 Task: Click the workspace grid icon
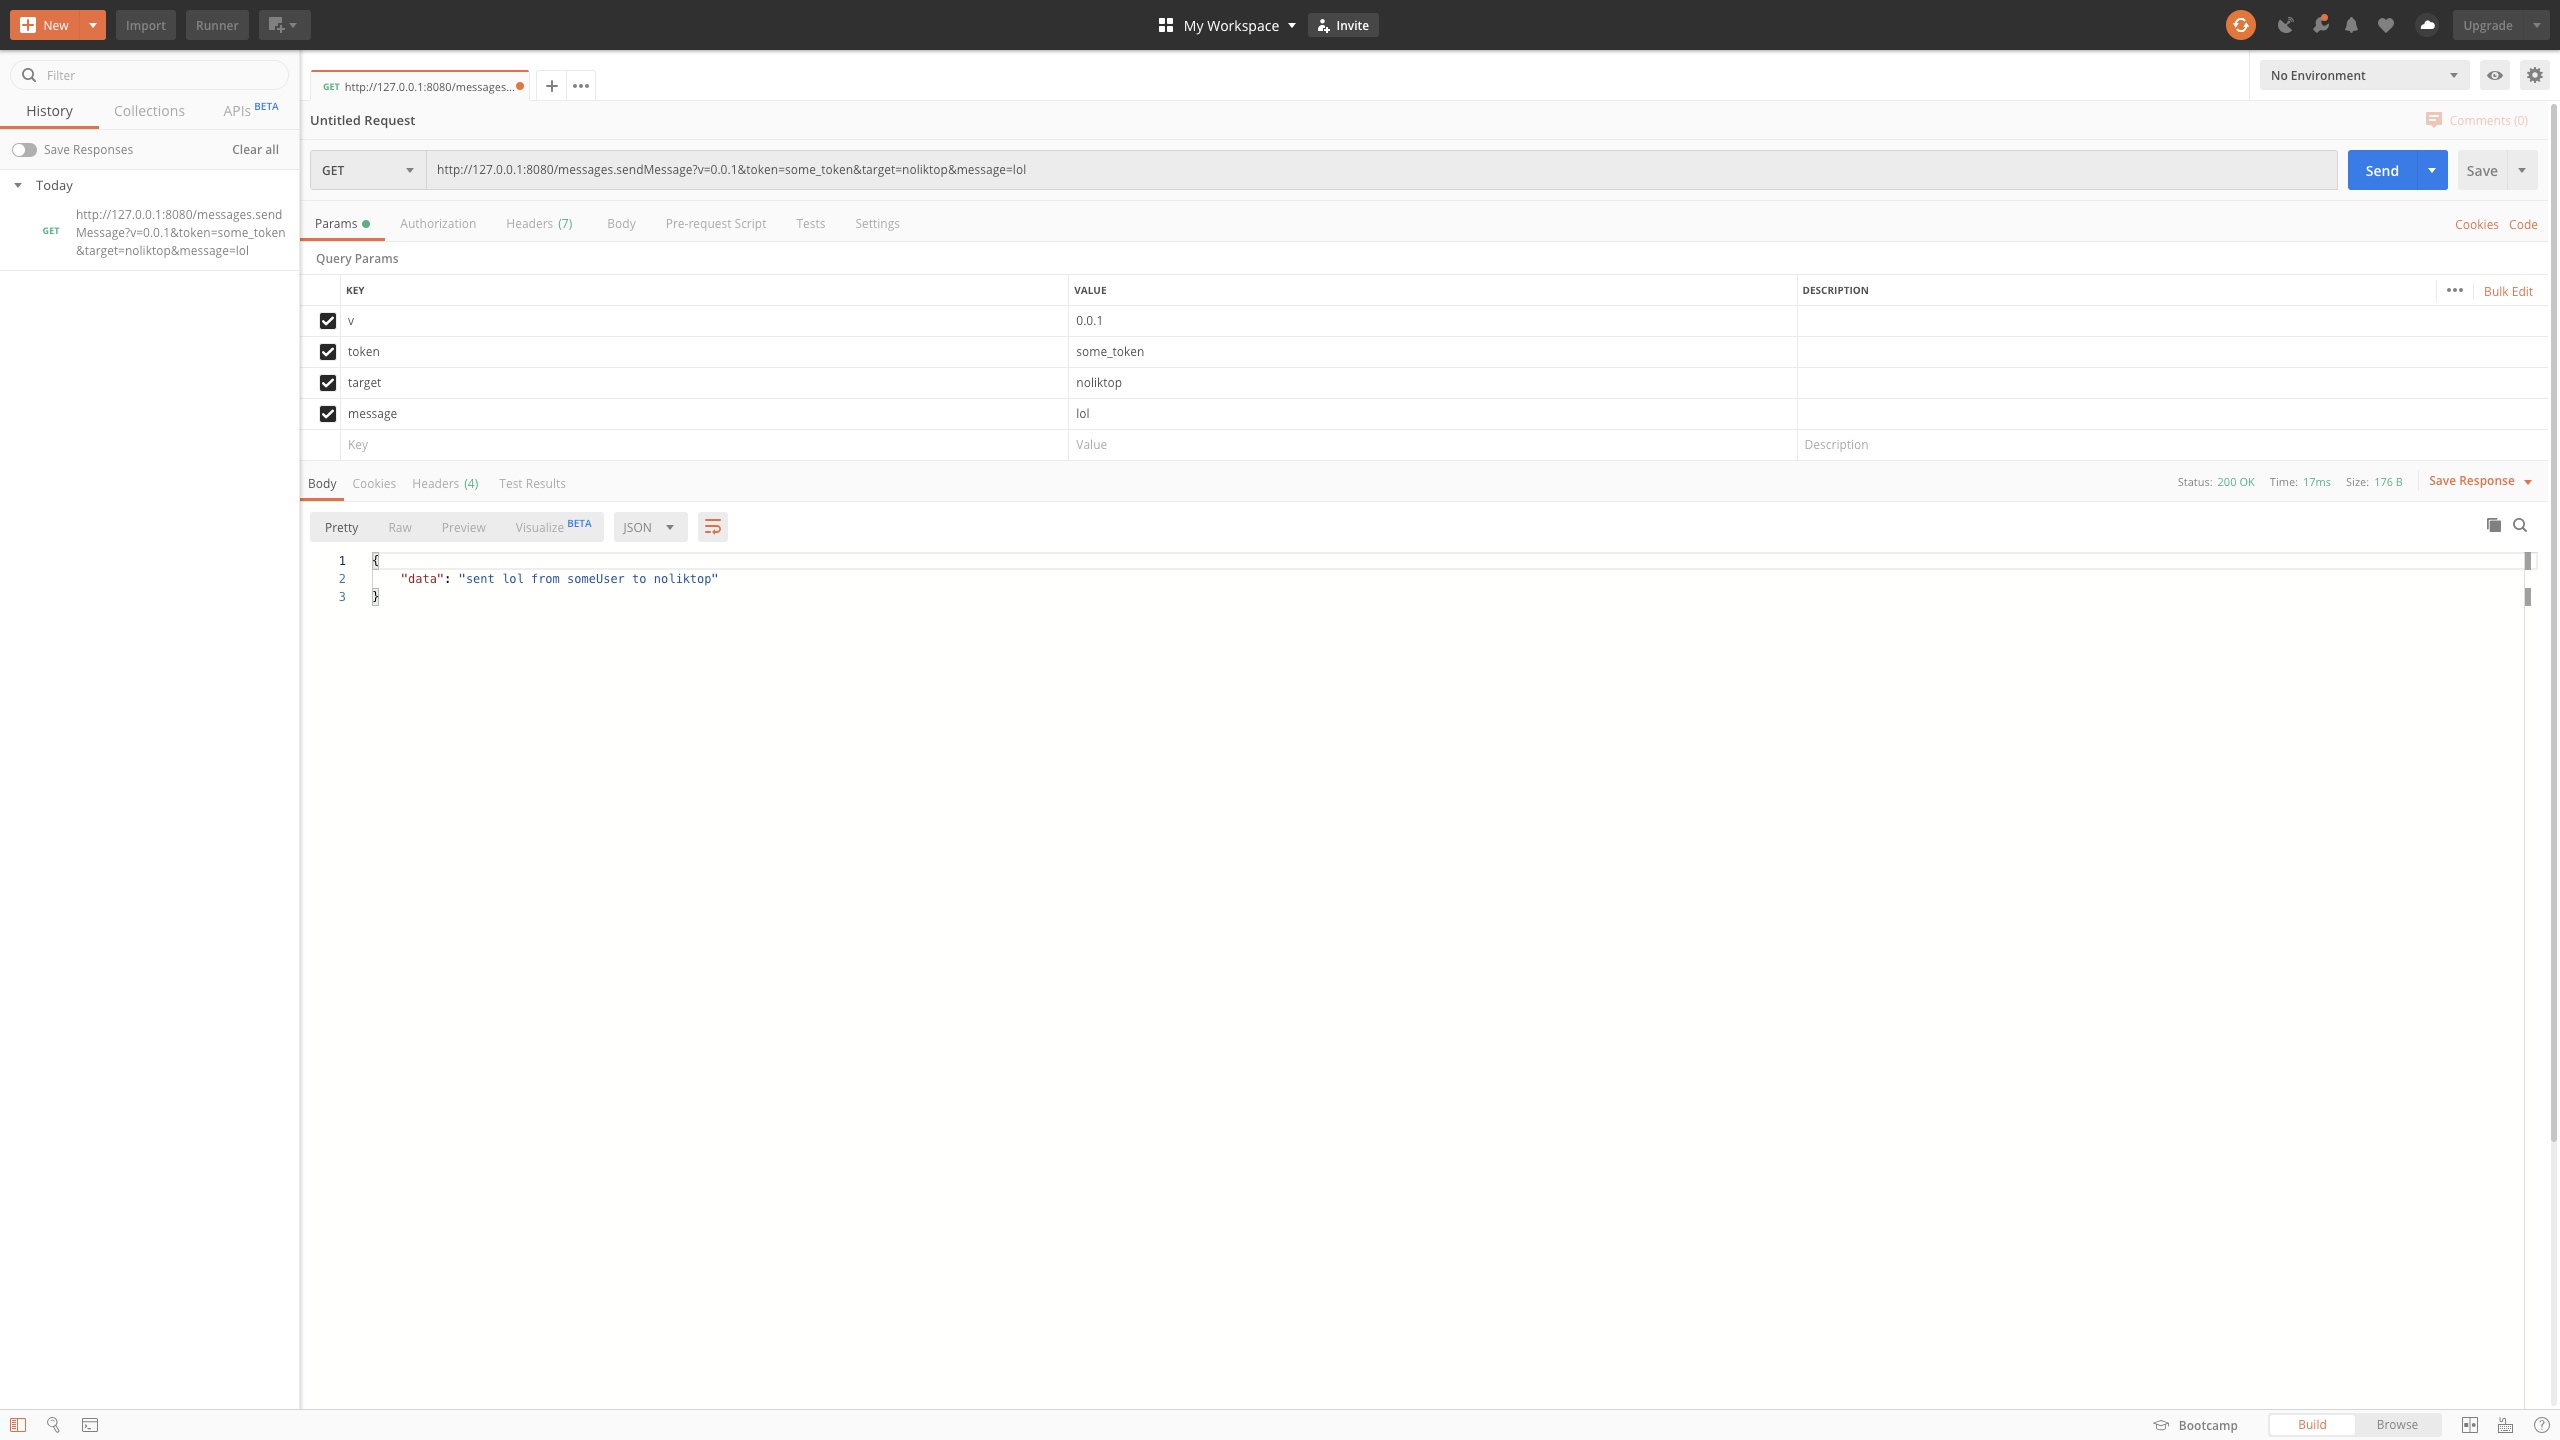coord(1165,25)
